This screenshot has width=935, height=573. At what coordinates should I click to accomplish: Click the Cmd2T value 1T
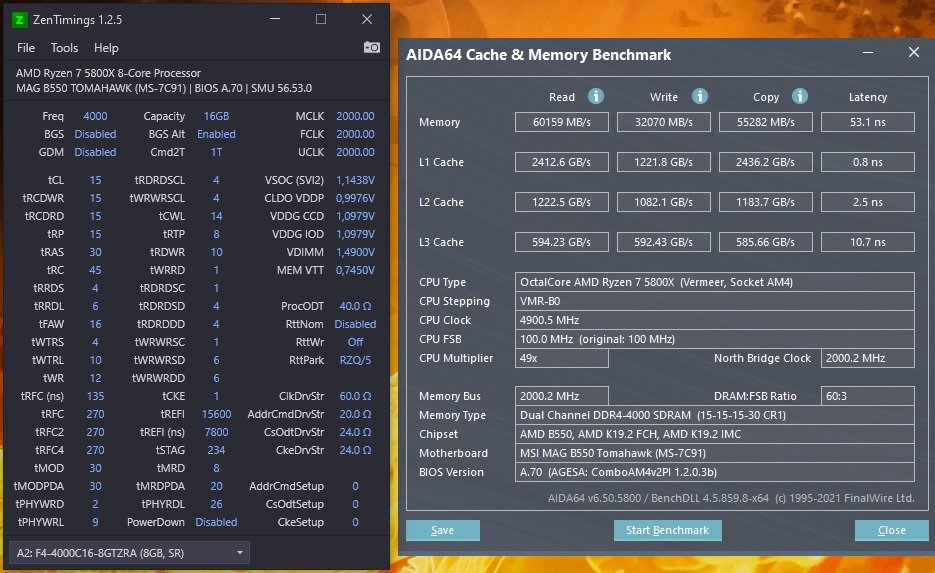coord(216,152)
